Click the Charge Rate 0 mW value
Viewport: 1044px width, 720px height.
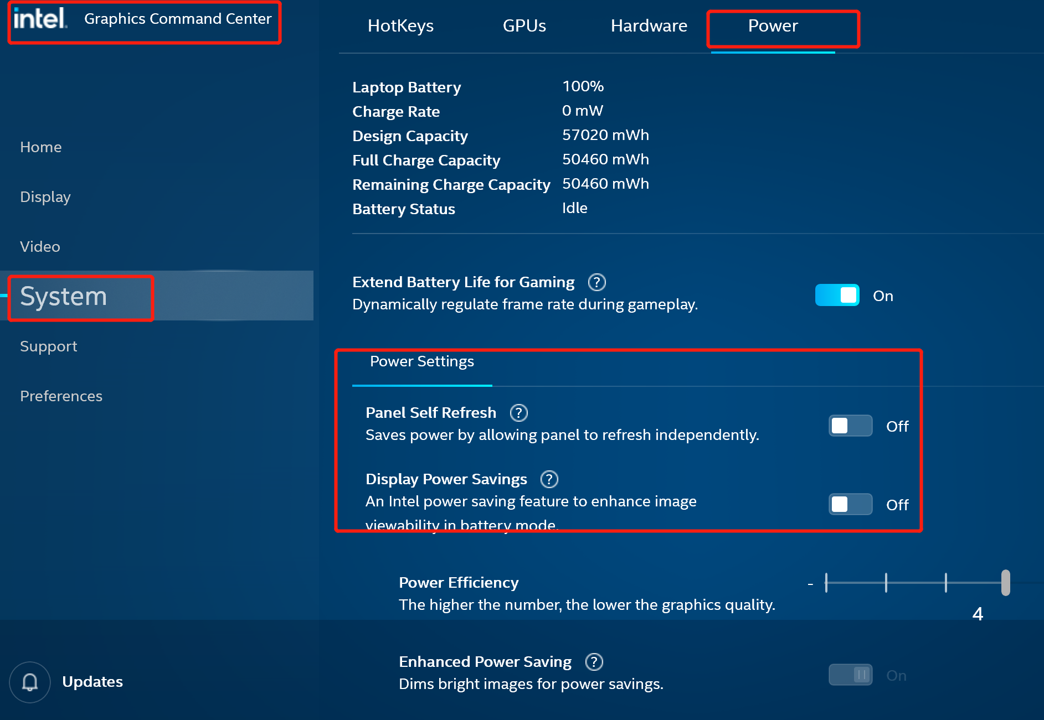583,111
